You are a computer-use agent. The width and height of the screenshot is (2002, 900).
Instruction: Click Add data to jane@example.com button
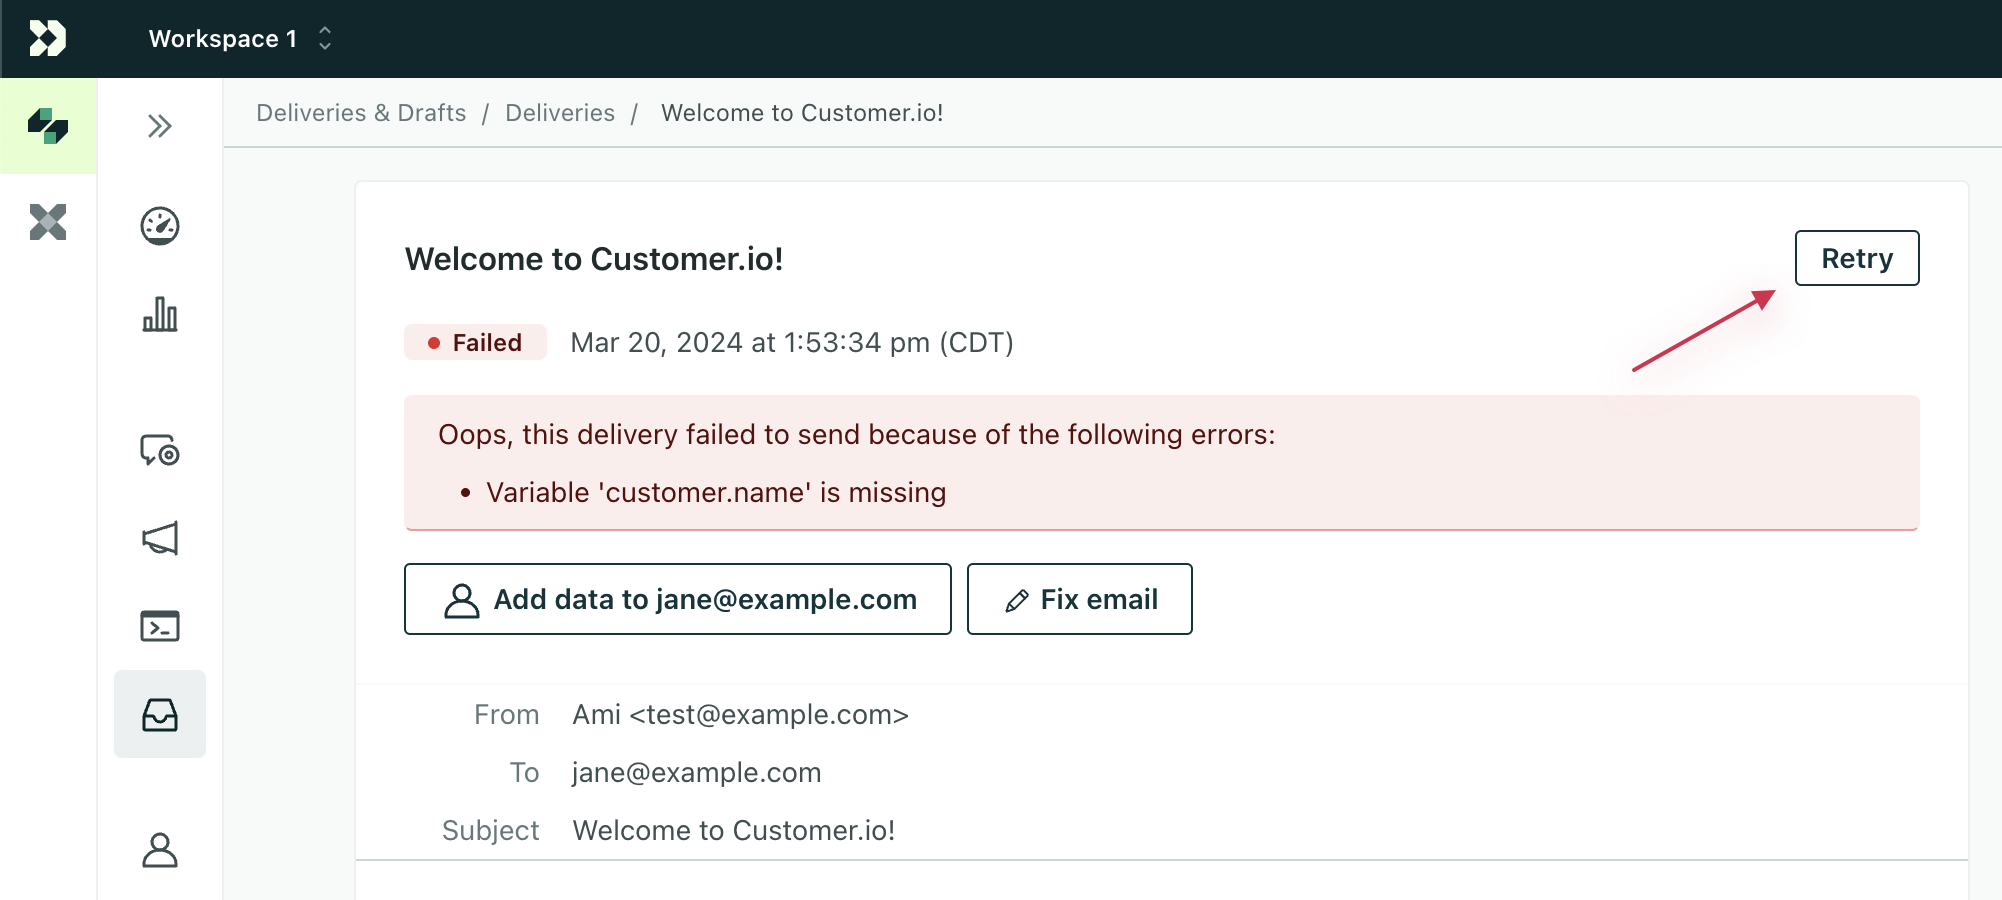click(x=677, y=599)
